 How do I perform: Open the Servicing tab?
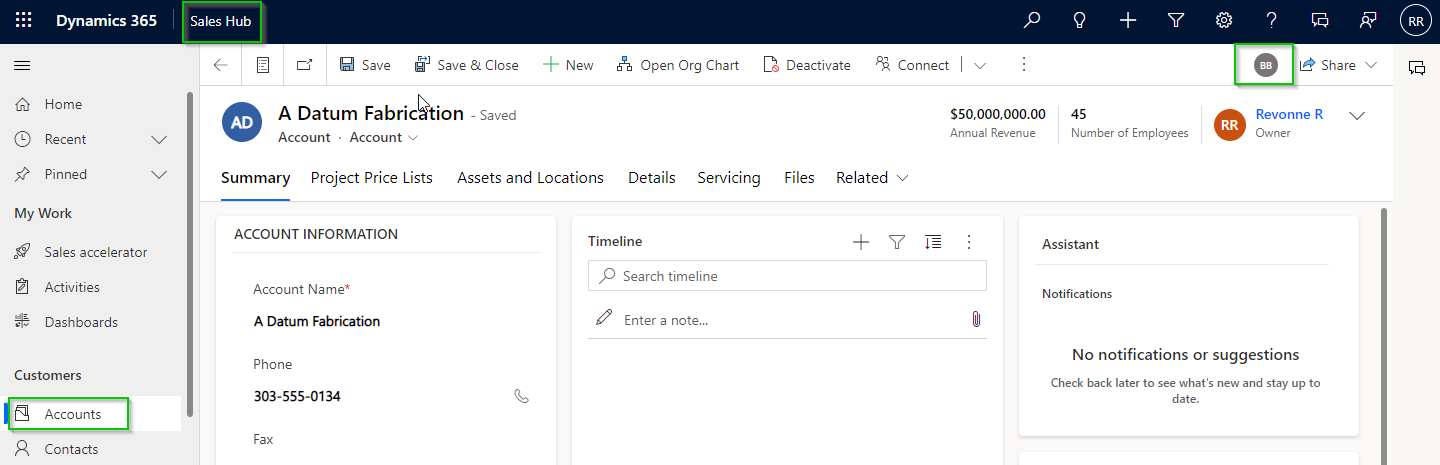(729, 178)
